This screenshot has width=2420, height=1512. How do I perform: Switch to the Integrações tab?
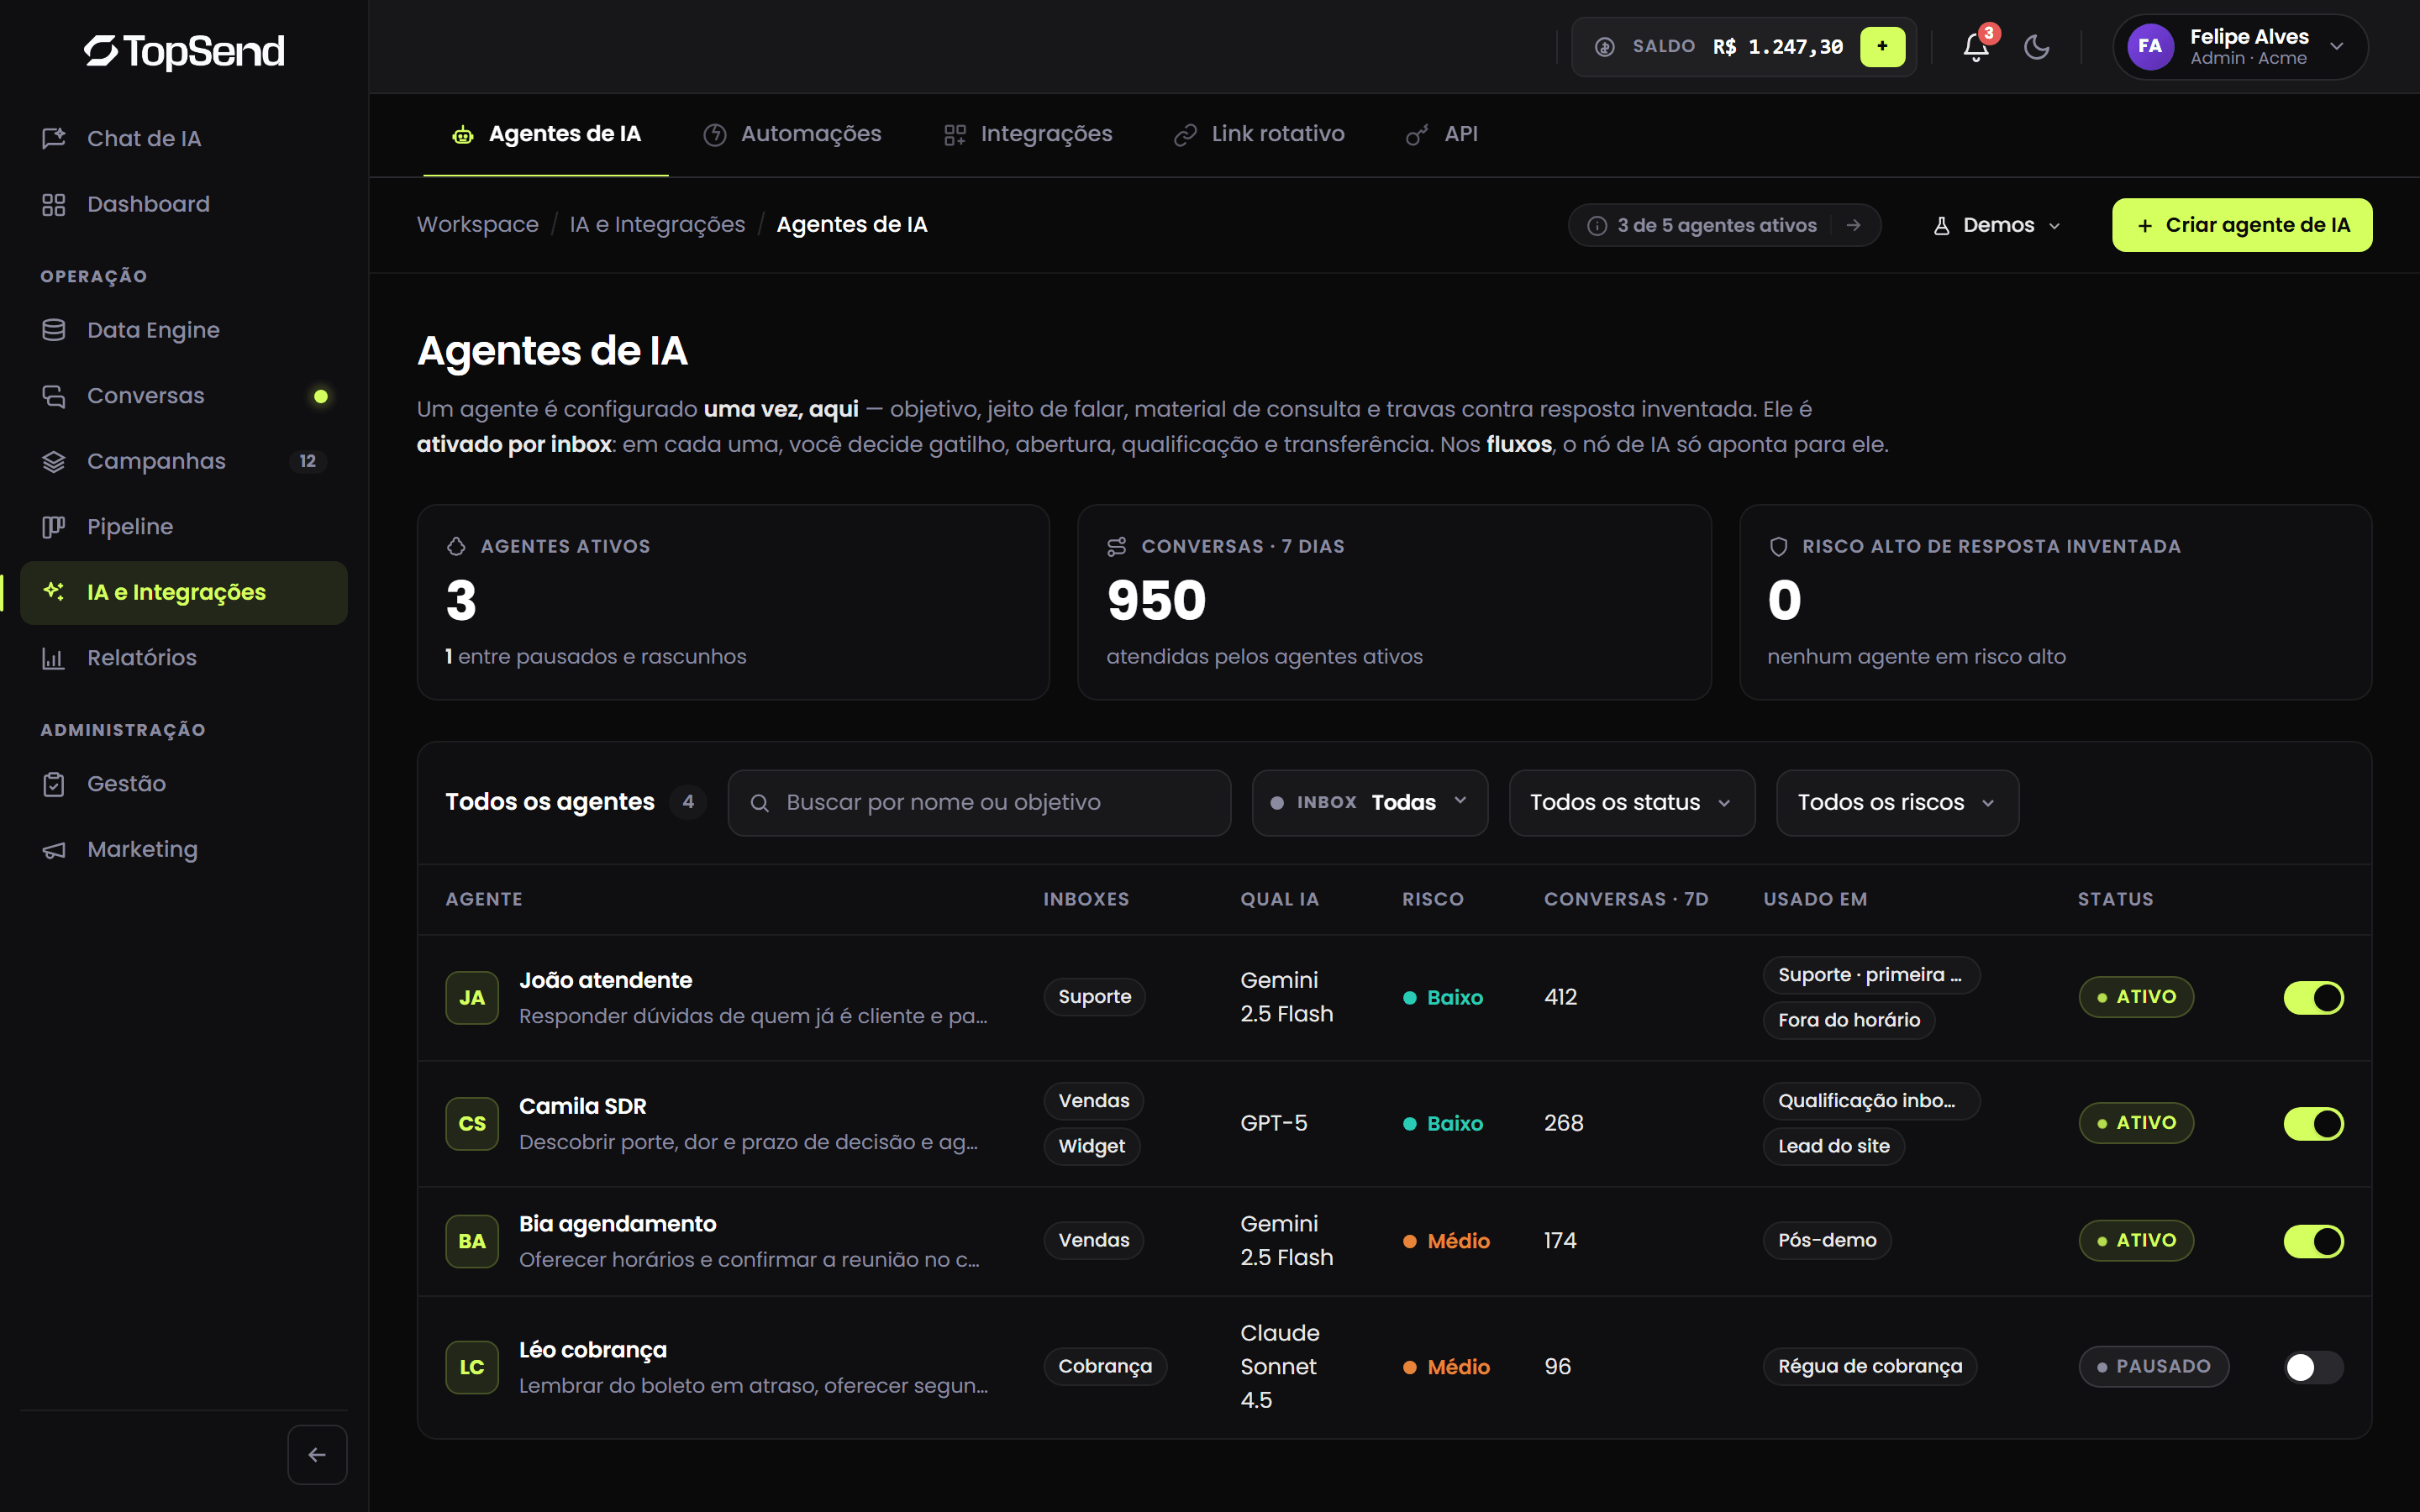pyautogui.click(x=1028, y=134)
